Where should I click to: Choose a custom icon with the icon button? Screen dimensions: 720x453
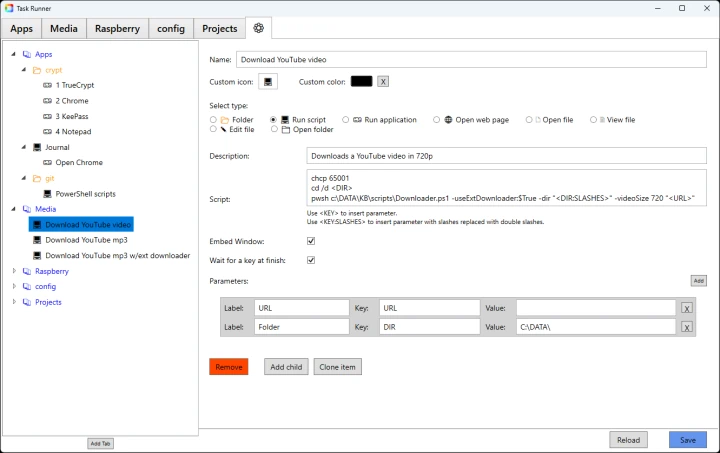(268, 82)
